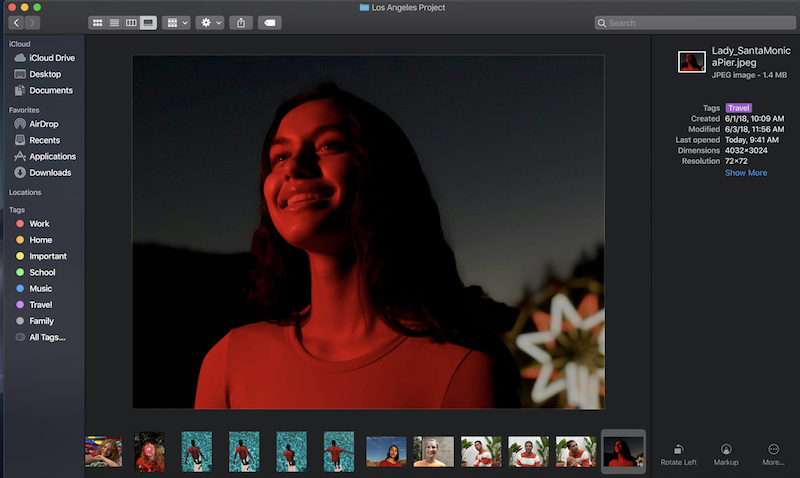Open iCloud Drive in the sidebar
This screenshot has height=478, width=800.
tap(51, 58)
